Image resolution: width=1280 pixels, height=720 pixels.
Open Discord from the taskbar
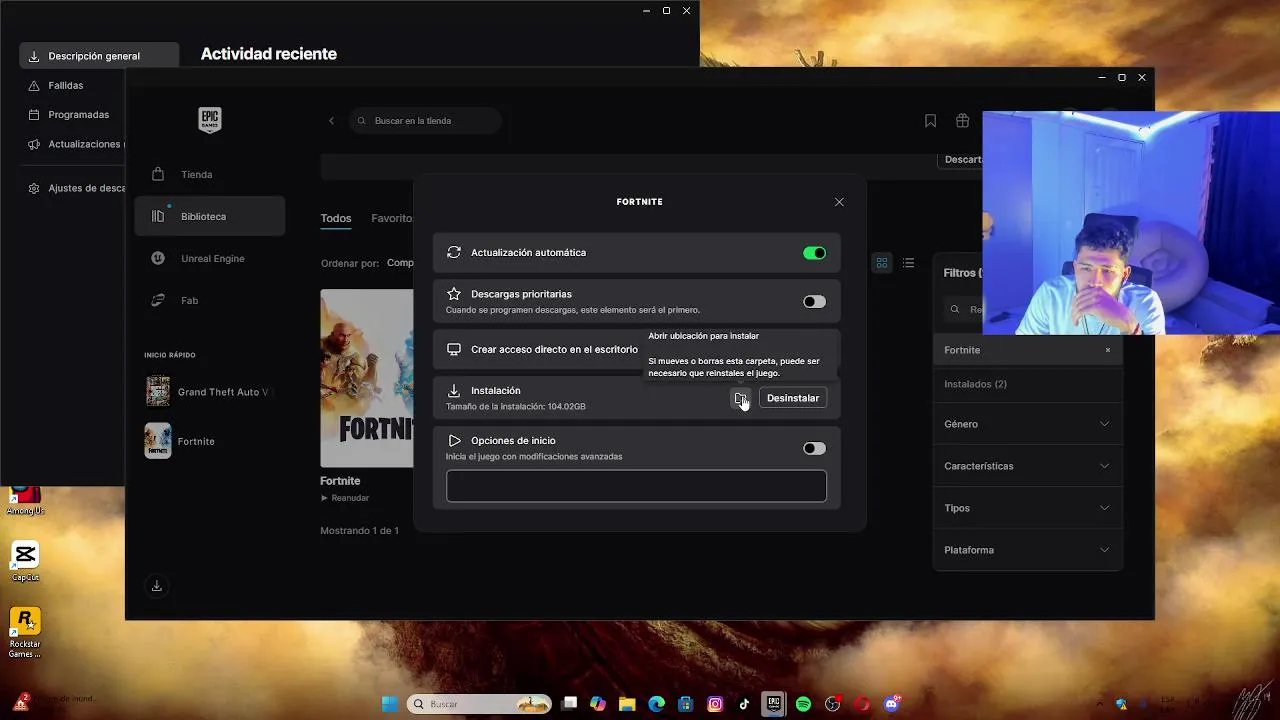[891, 704]
